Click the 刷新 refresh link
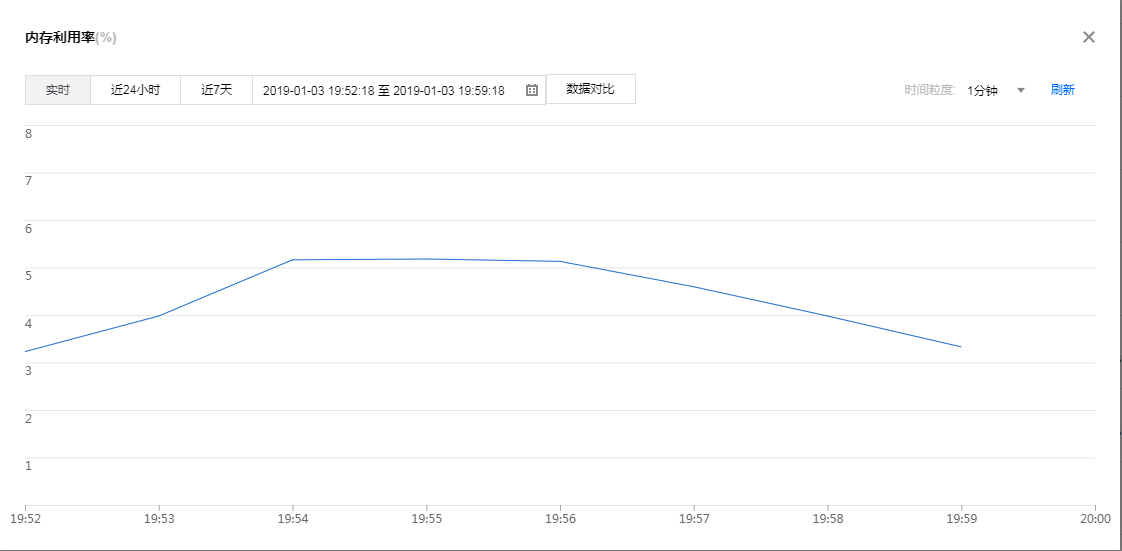This screenshot has height=551, width=1122. (x=1062, y=90)
